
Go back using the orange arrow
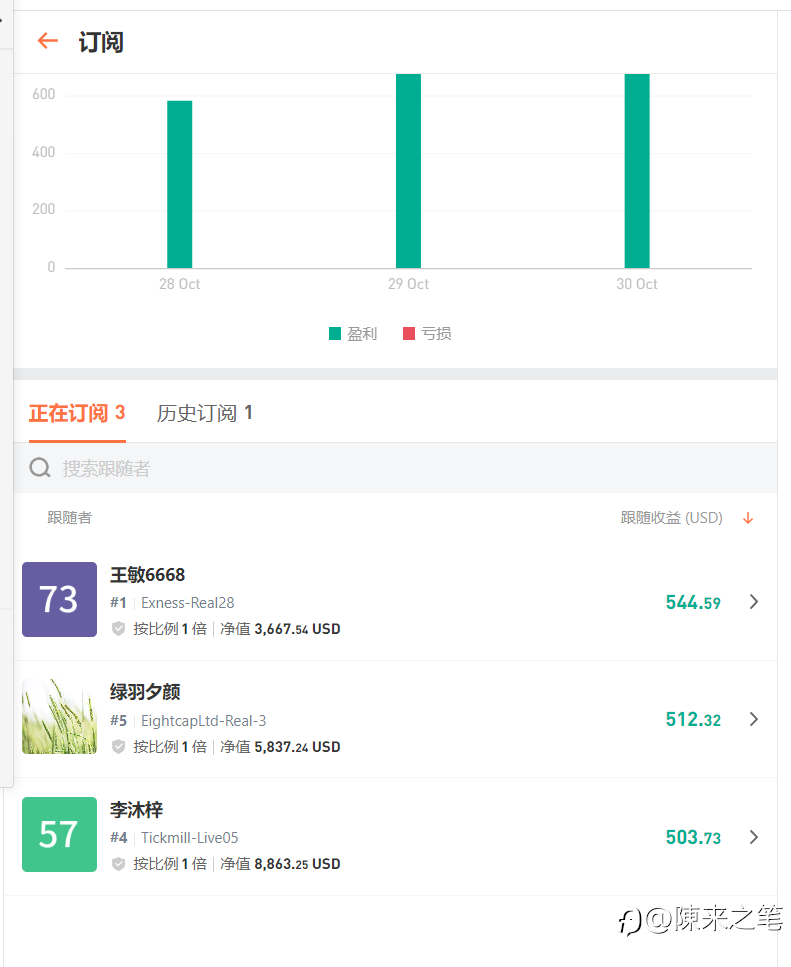[47, 41]
